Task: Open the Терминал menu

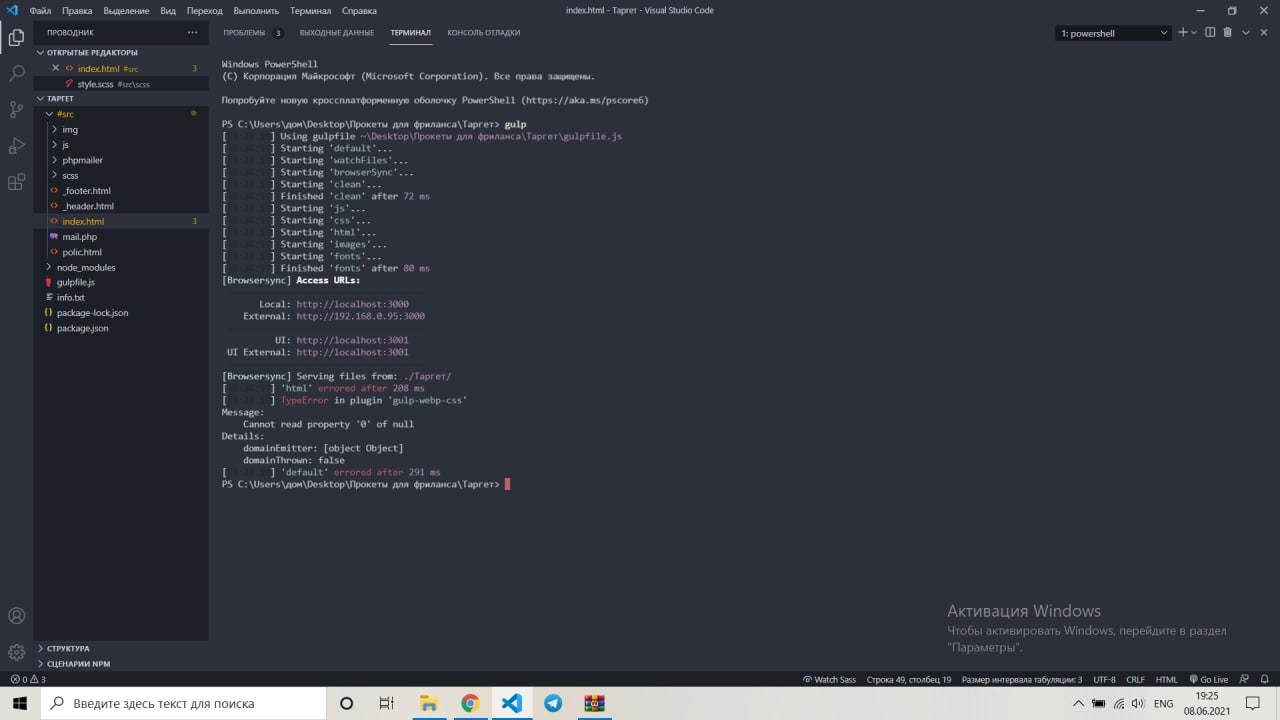Action: click(x=311, y=10)
